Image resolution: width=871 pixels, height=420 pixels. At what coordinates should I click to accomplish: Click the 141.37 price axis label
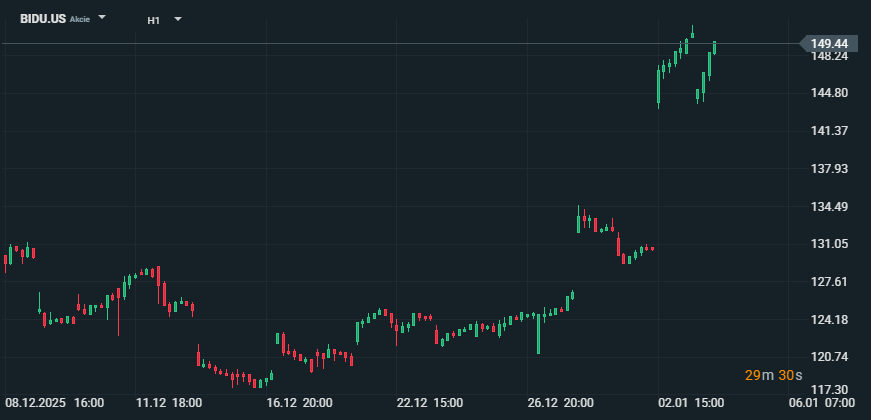click(x=829, y=131)
